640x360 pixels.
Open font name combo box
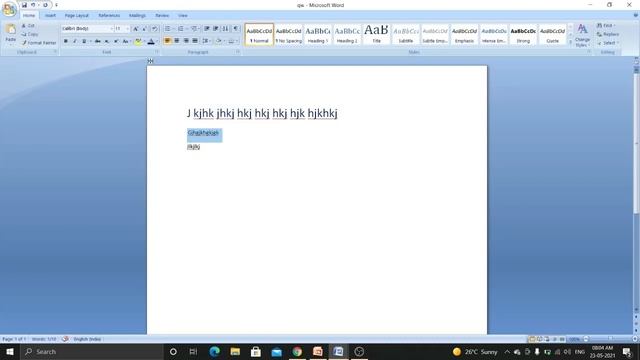click(x=87, y=29)
